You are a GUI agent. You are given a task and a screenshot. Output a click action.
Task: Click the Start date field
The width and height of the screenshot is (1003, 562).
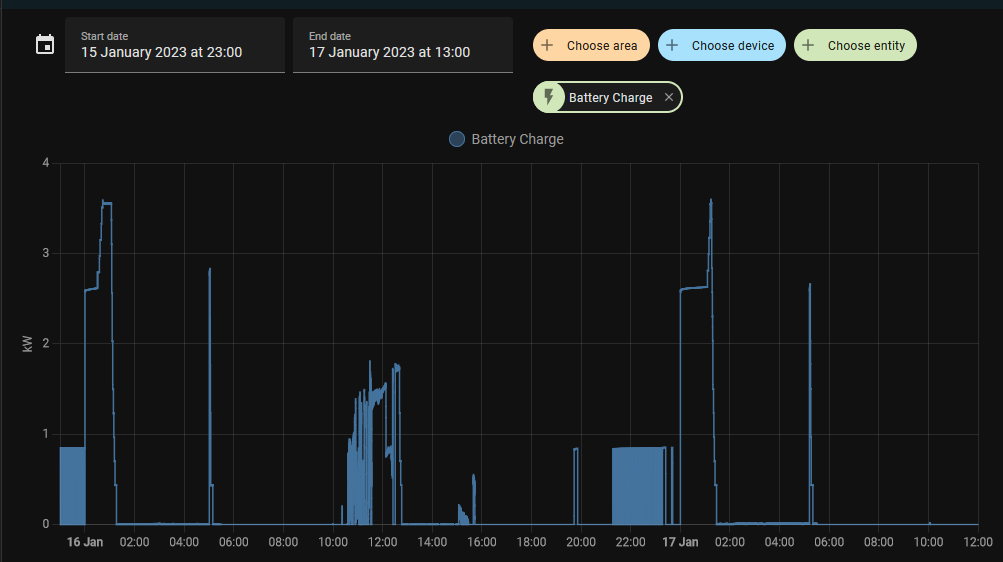click(174, 45)
